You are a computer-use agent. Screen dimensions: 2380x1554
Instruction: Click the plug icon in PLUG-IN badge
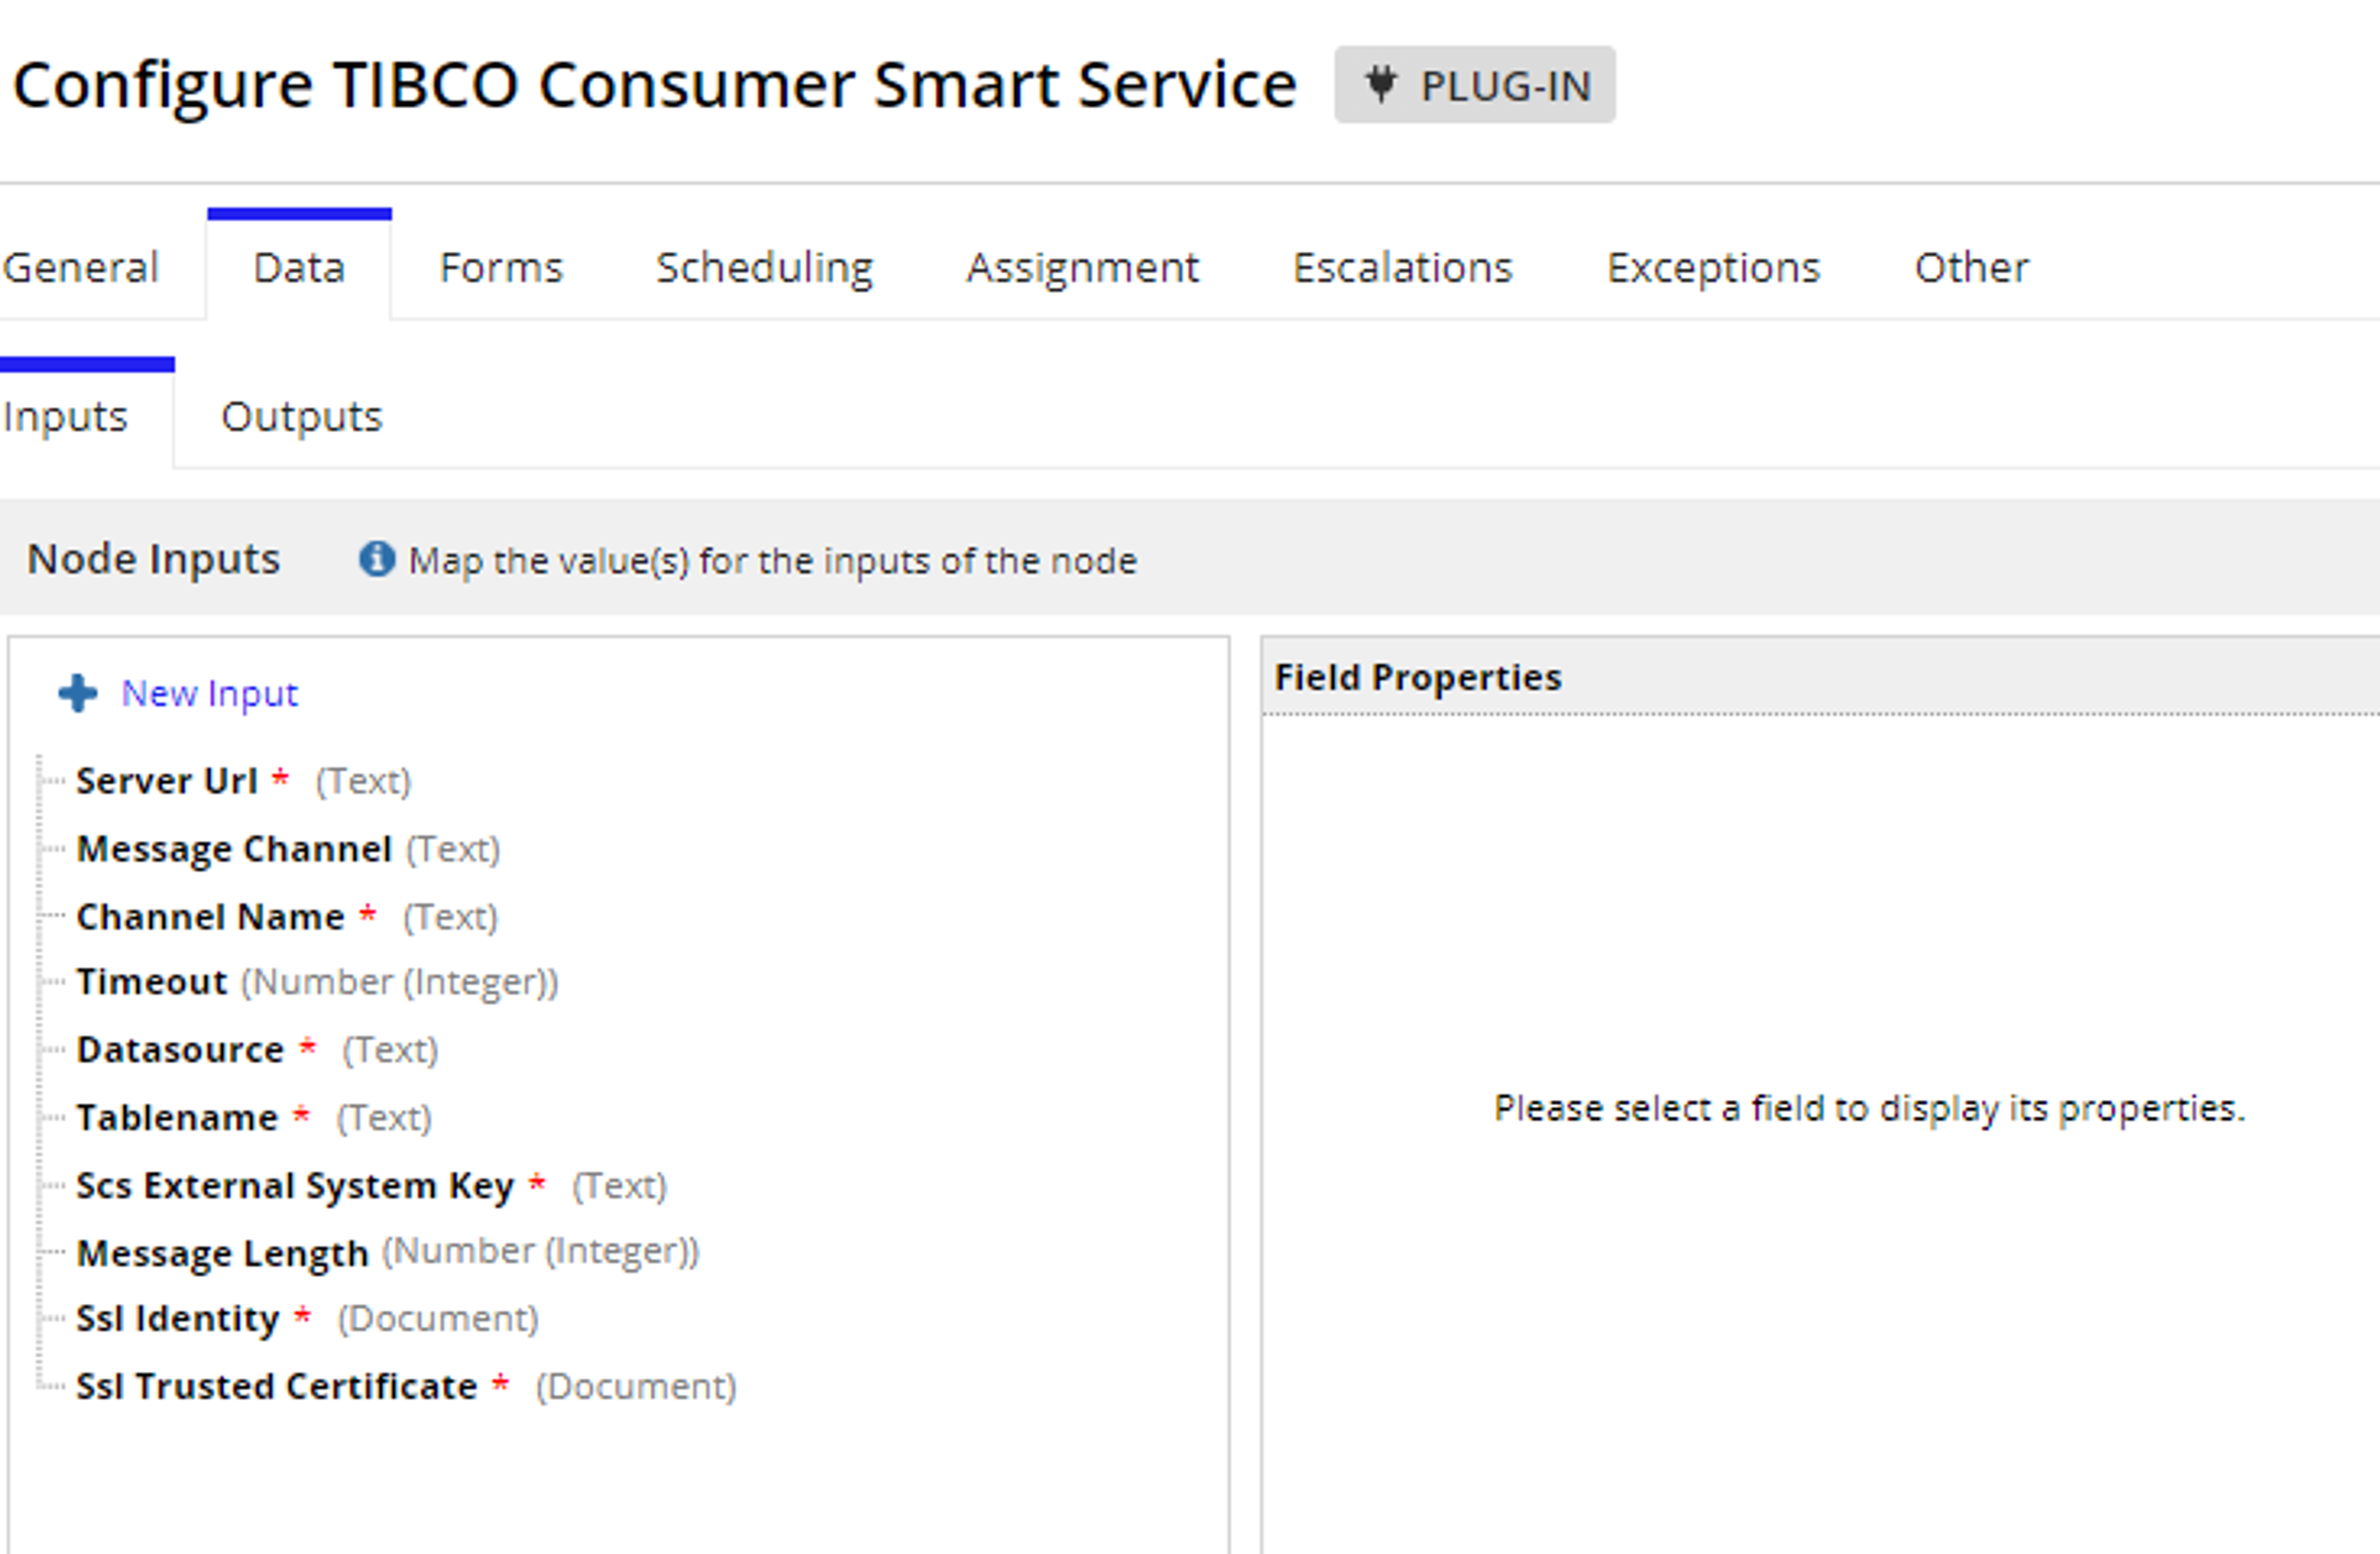click(x=1381, y=85)
